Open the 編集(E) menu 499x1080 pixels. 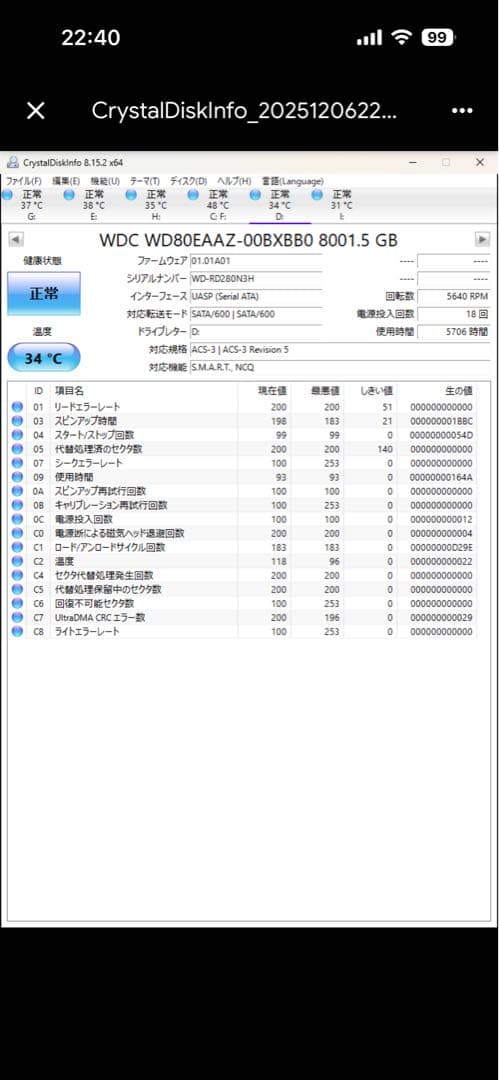tap(65, 181)
